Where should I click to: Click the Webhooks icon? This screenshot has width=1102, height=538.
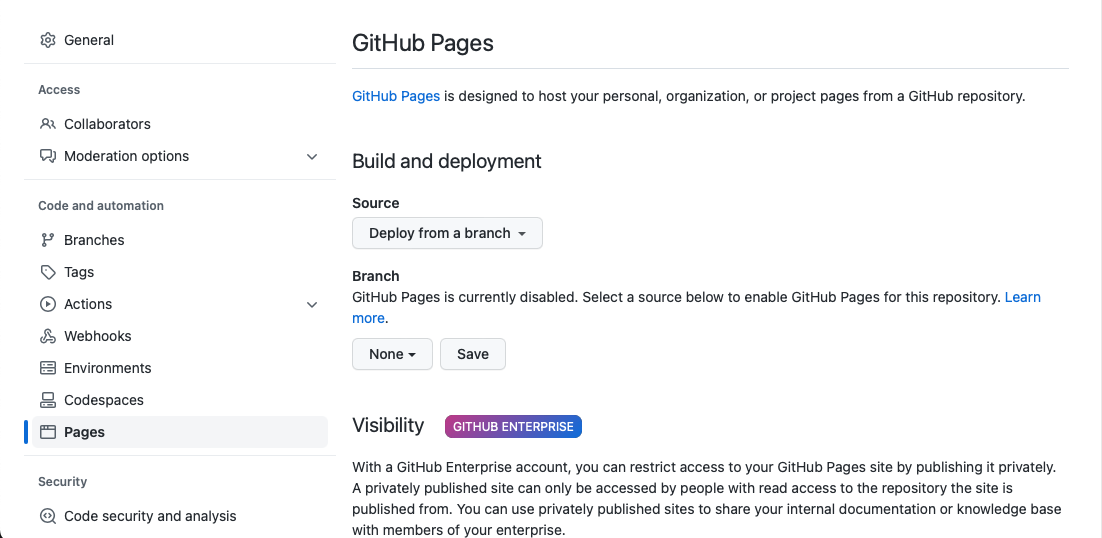click(48, 336)
